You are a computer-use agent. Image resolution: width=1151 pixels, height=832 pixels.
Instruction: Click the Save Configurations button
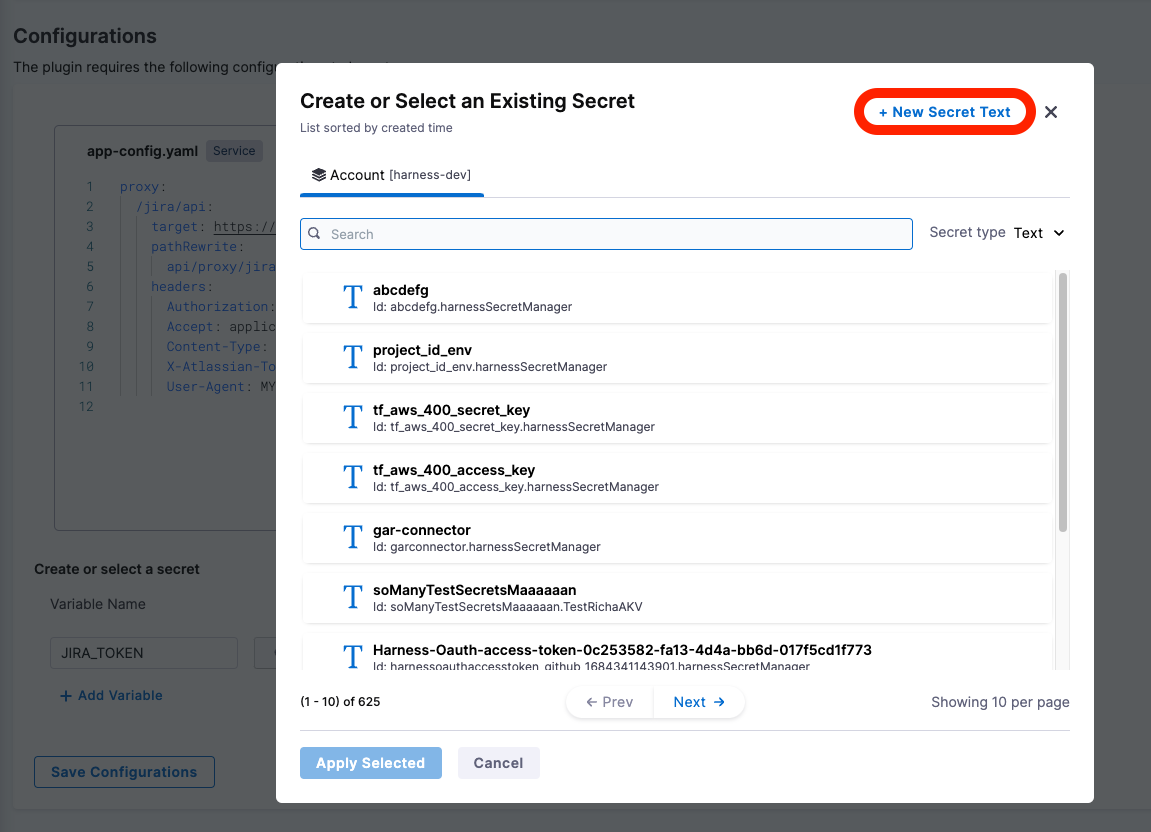(124, 772)
